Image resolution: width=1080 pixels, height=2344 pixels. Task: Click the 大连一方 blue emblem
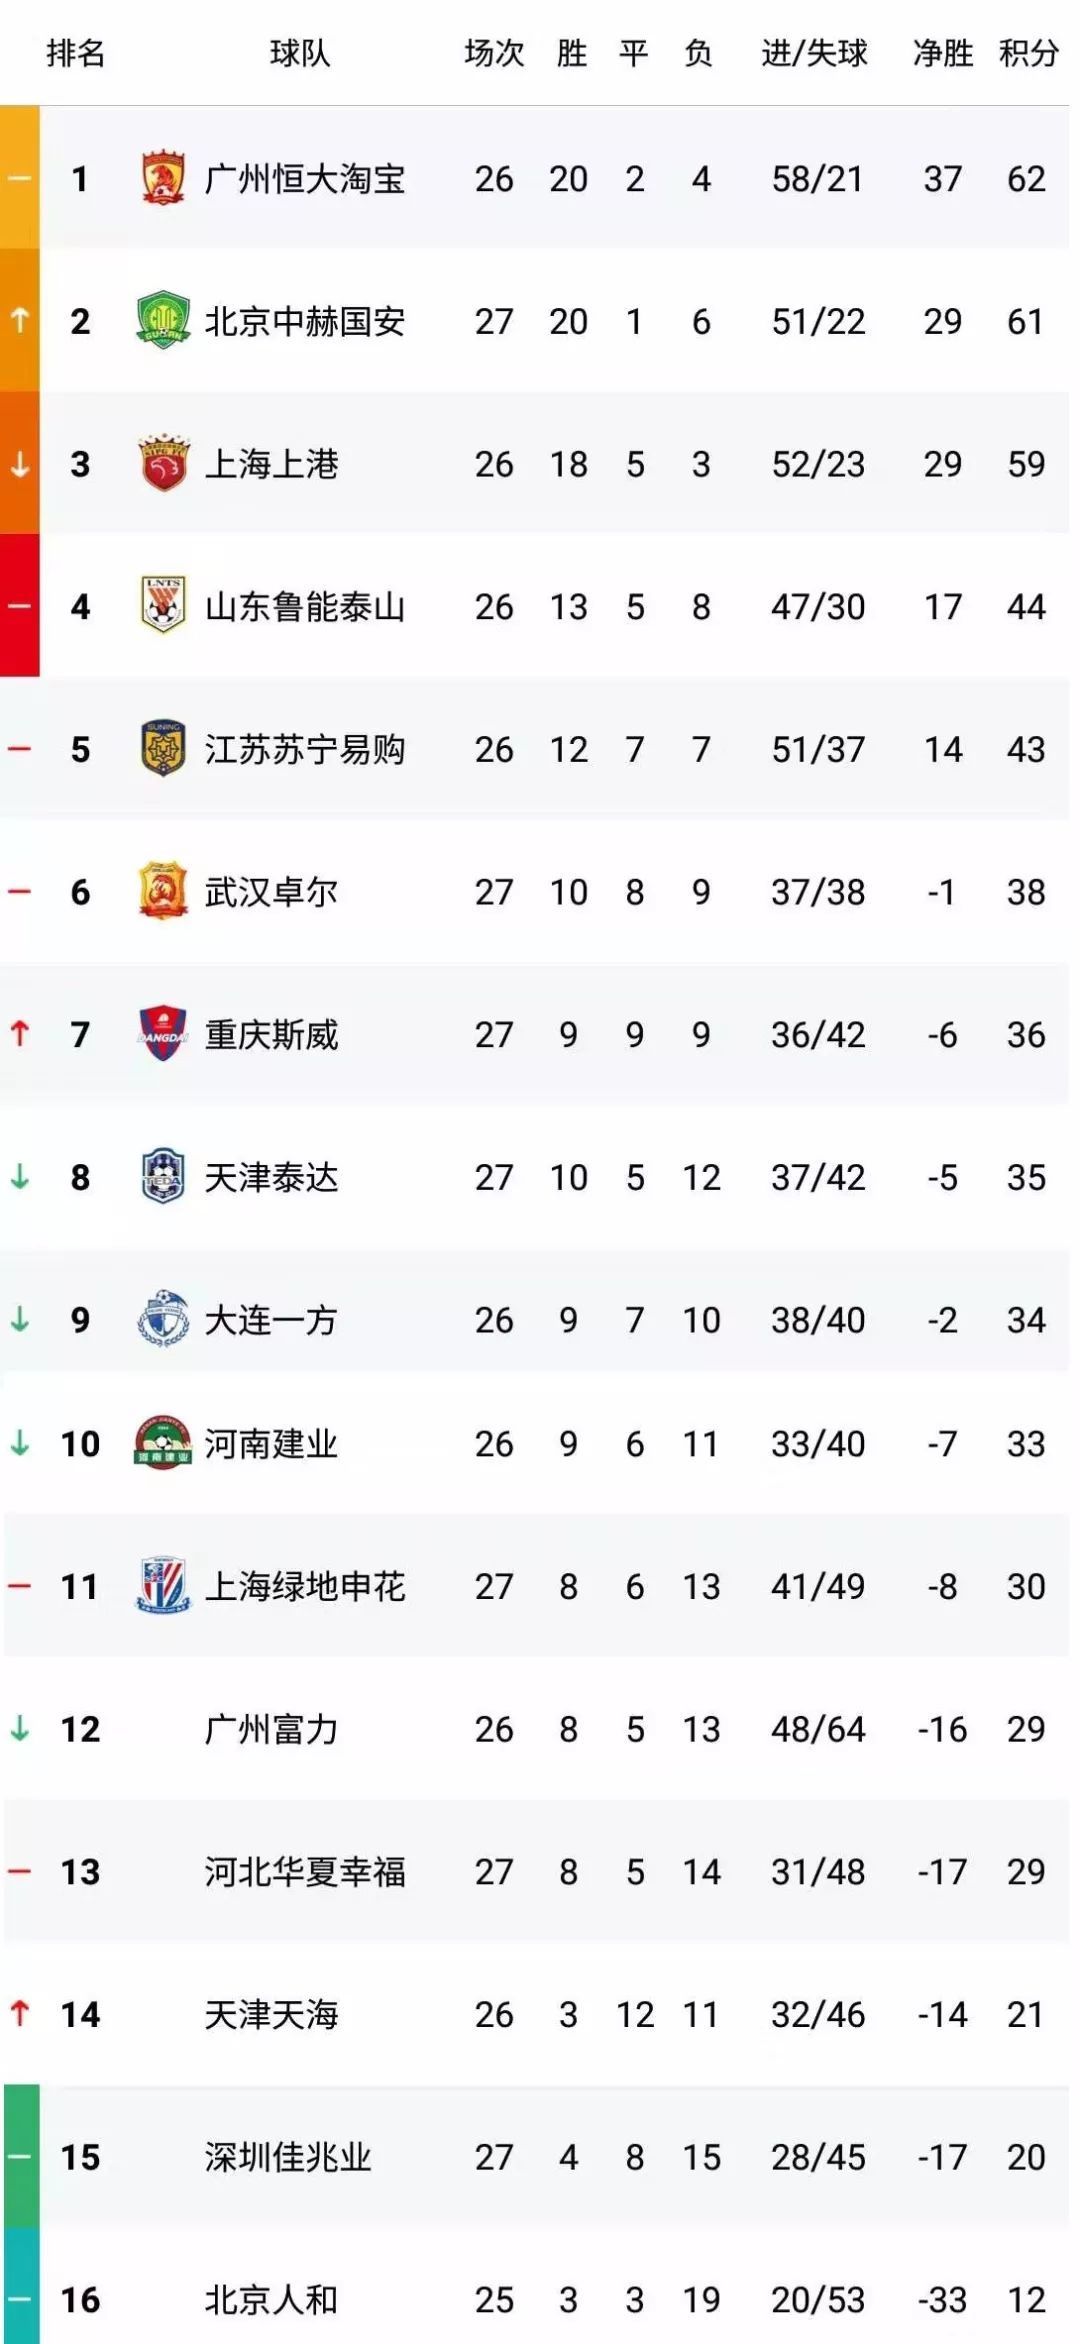tap(163, 1319)
